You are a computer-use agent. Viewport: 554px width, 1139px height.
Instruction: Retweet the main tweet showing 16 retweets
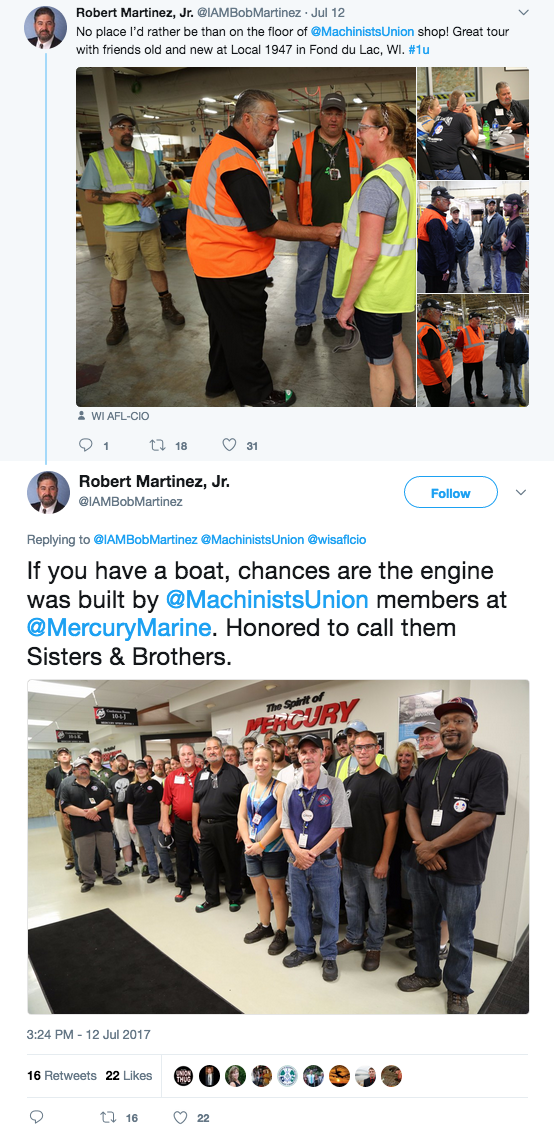click(x=107, y=1117)
